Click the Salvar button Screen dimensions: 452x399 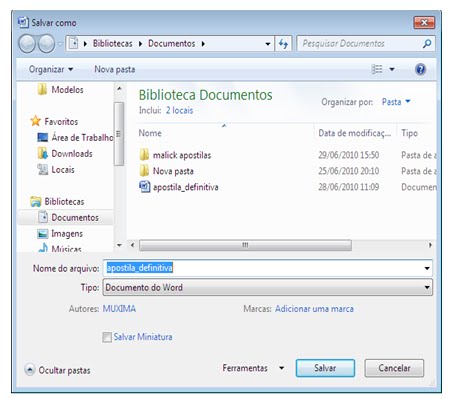click(325, 368)
